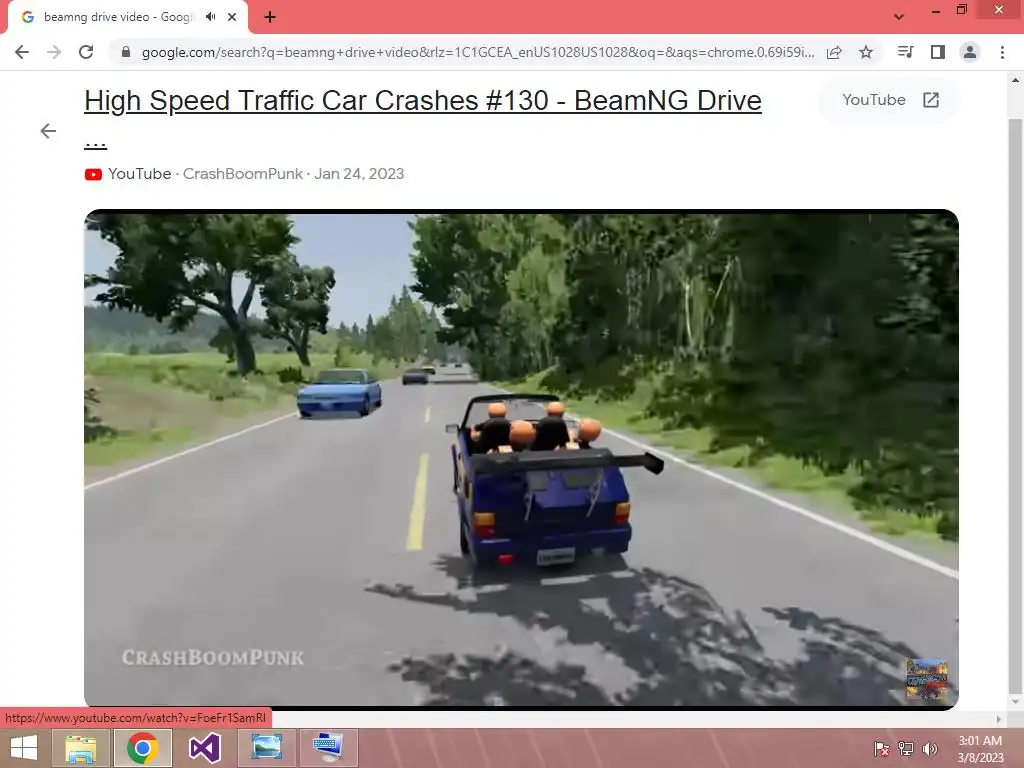Click Chrome icon in taskbar

coord(143,748)
